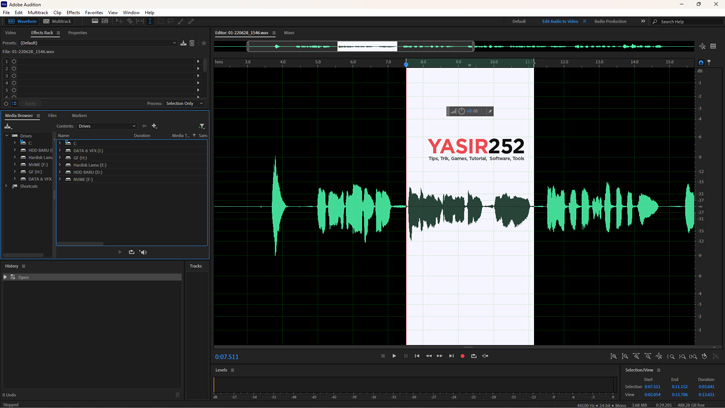Switch to Waveform editor view
Viewport: 725px width, 408px height.
pyautogui.click(x=22, y=21)
